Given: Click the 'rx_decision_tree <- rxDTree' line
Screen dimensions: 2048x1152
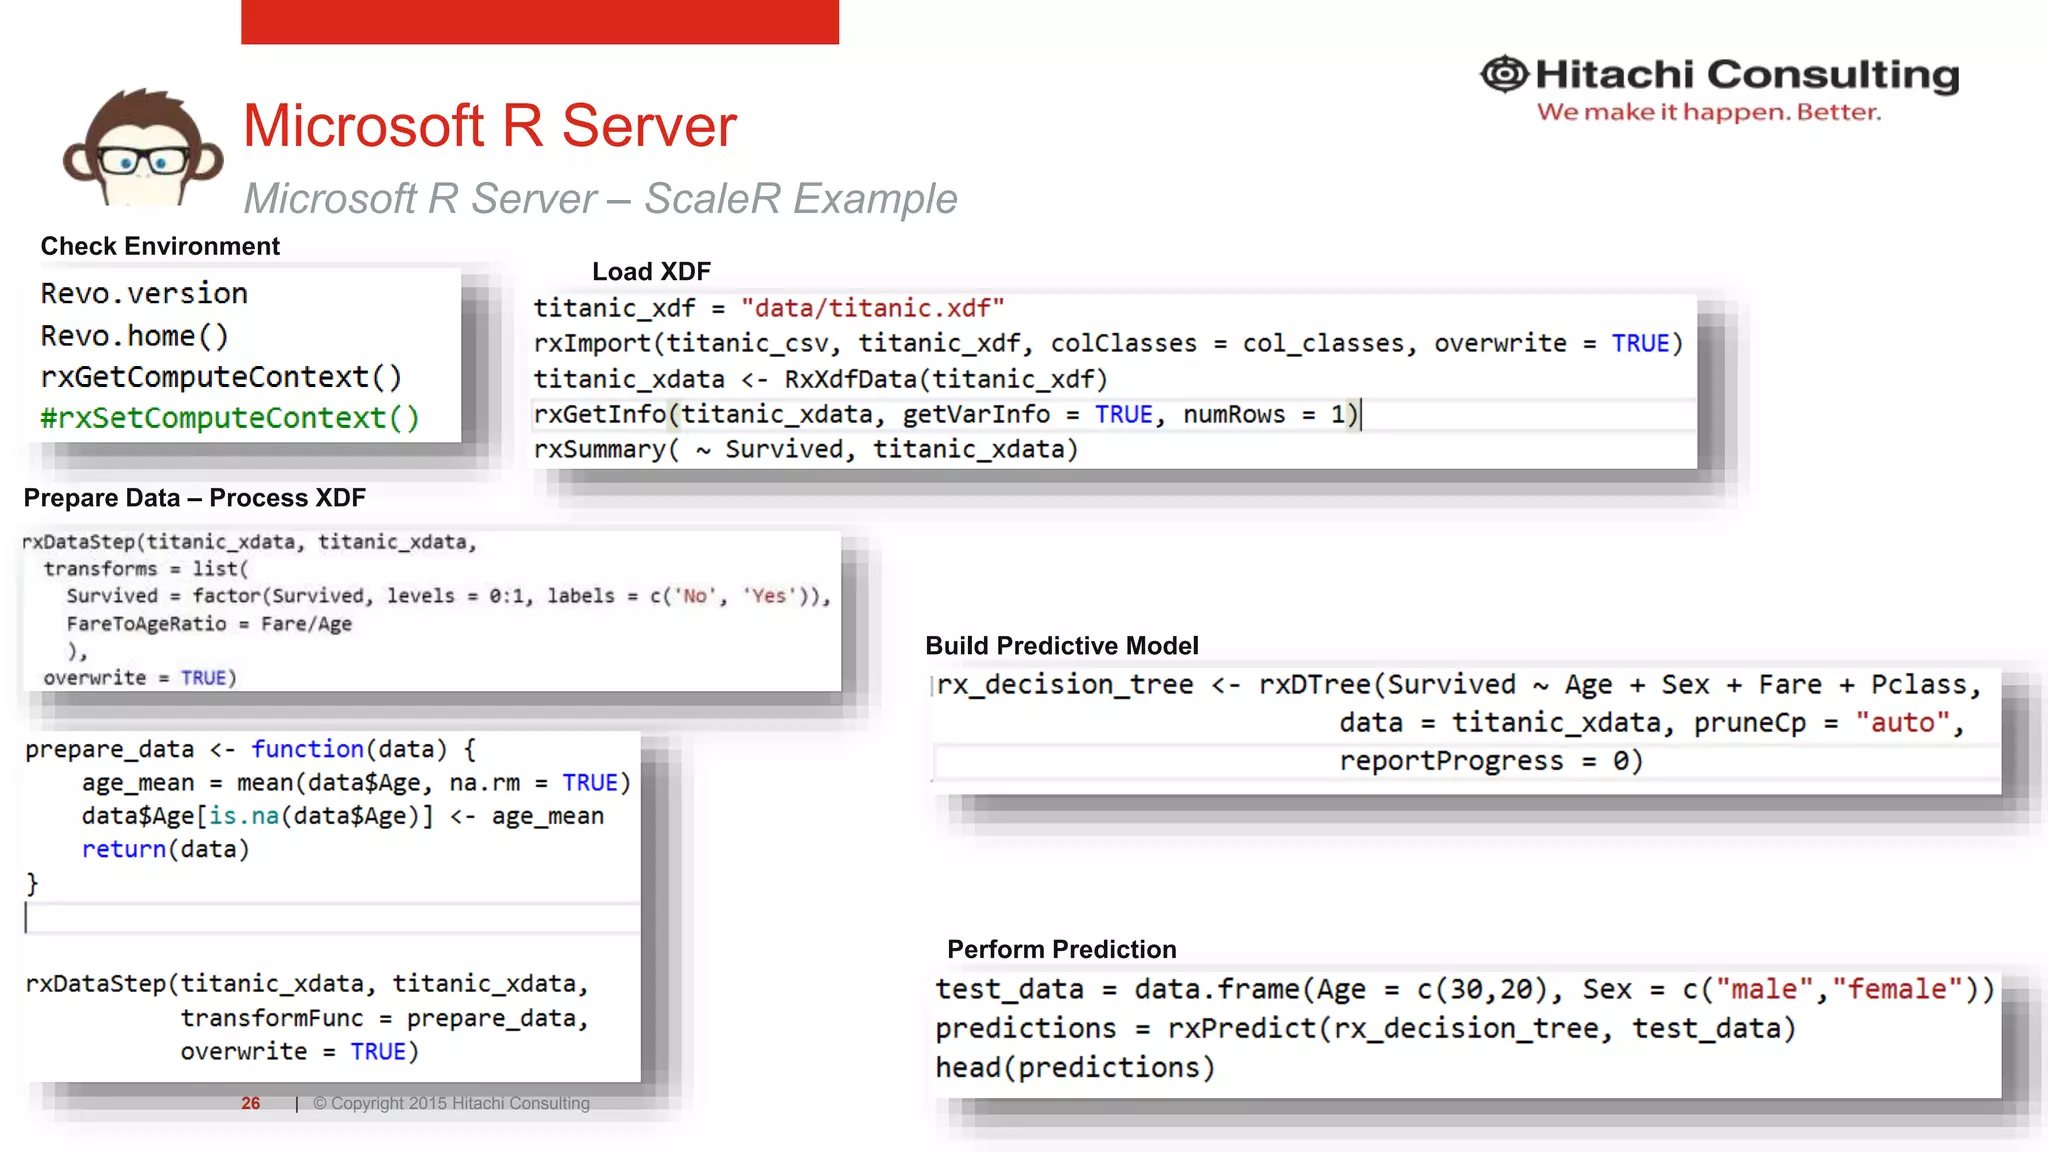Looking at the screenshot, I should pos(1459,685).
